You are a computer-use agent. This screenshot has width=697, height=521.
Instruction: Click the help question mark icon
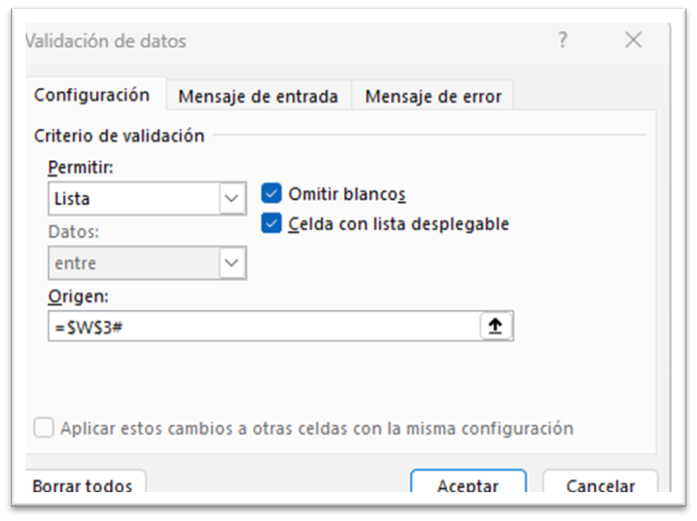(x=563, y=41)
